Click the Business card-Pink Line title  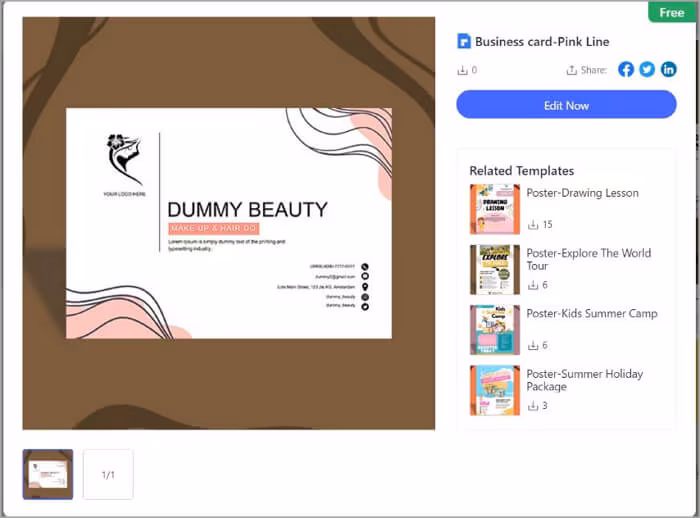pos(542,42)
